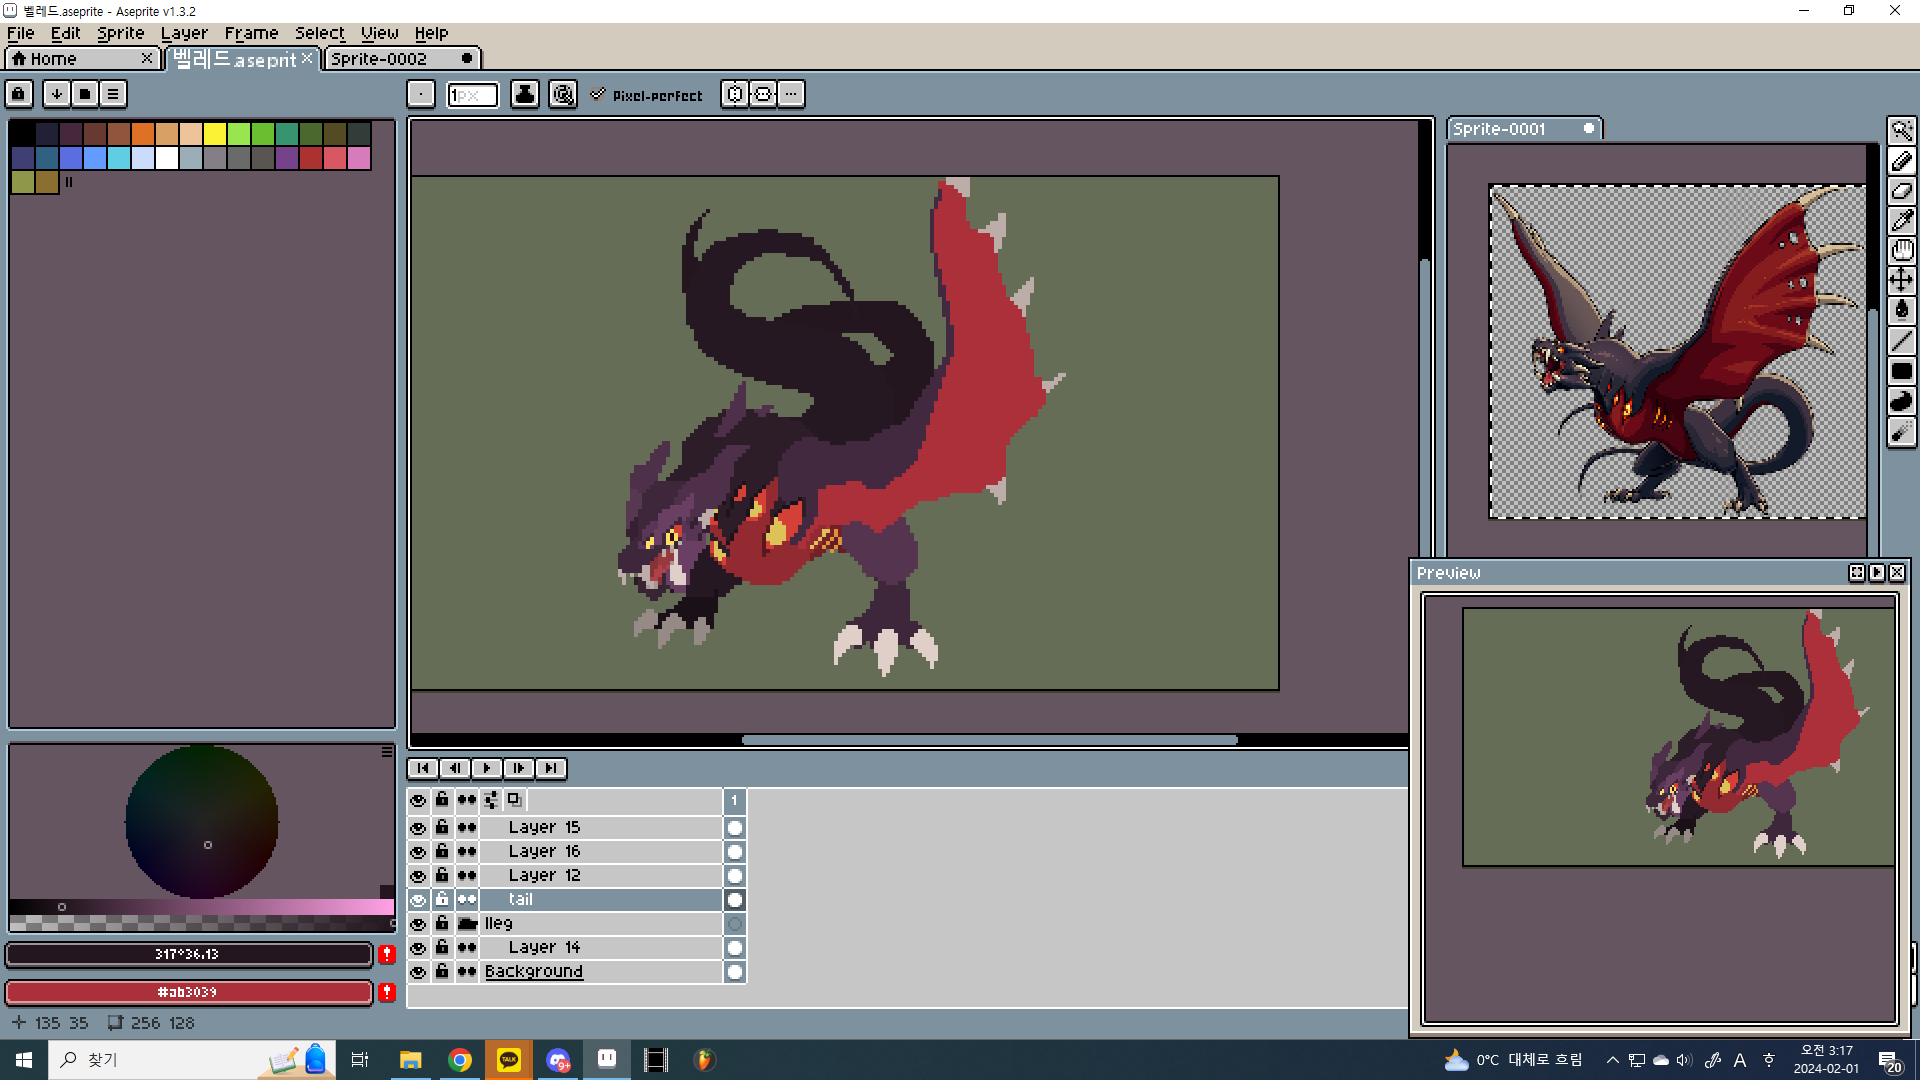This screenshot has width=1920, height=1080.
Task: Select the Eyedropper tool
Action: click(1901, 220)
